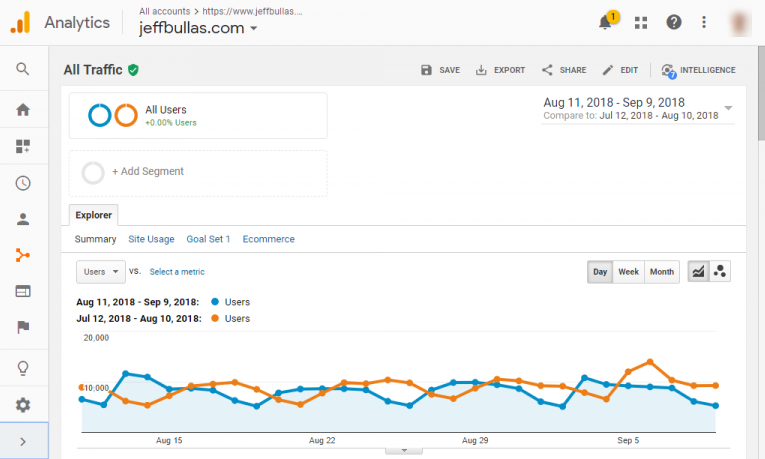The height and width of the screenshot is (459, 765).
Task: Open Google apps grid icon
Action: [641, 22]
